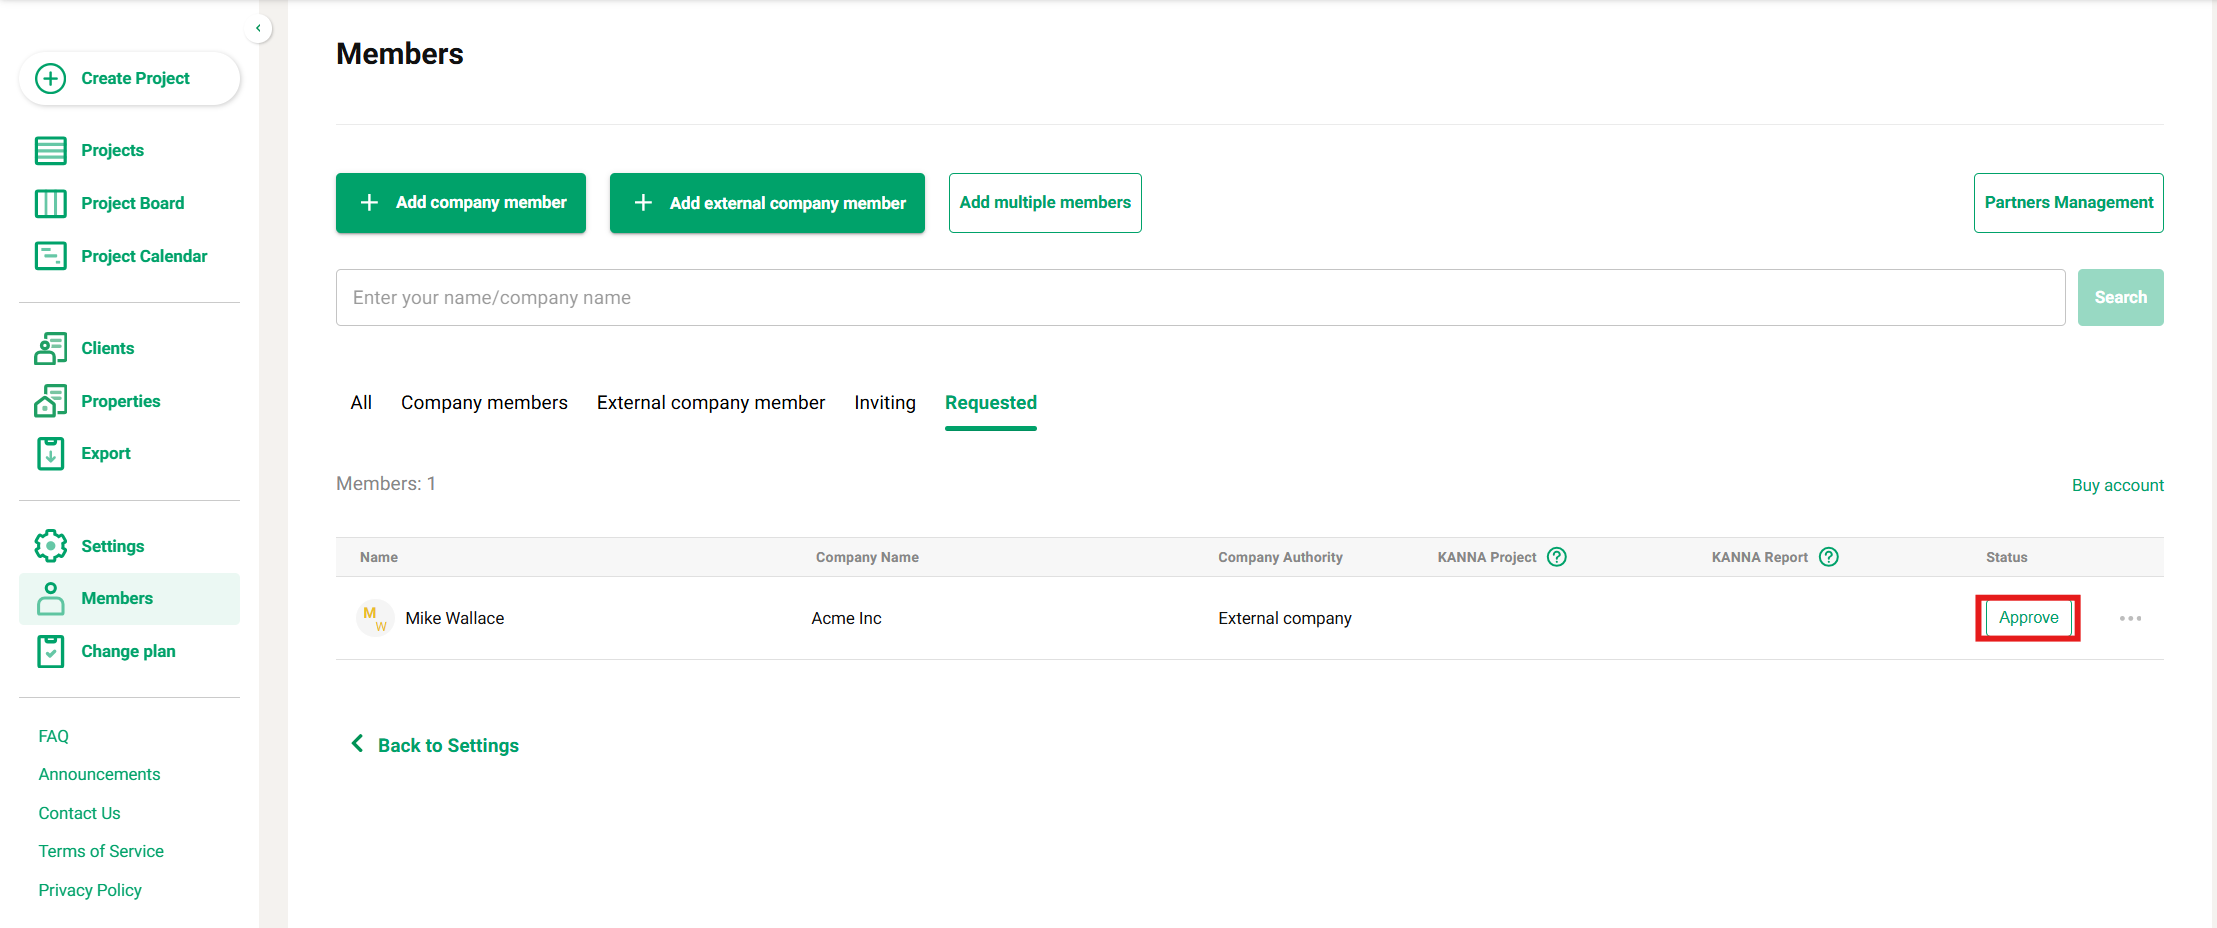This screenshot has width=2217, height=928.
Task: Click the Clients icon in sidebar
Action: (51, 348)
